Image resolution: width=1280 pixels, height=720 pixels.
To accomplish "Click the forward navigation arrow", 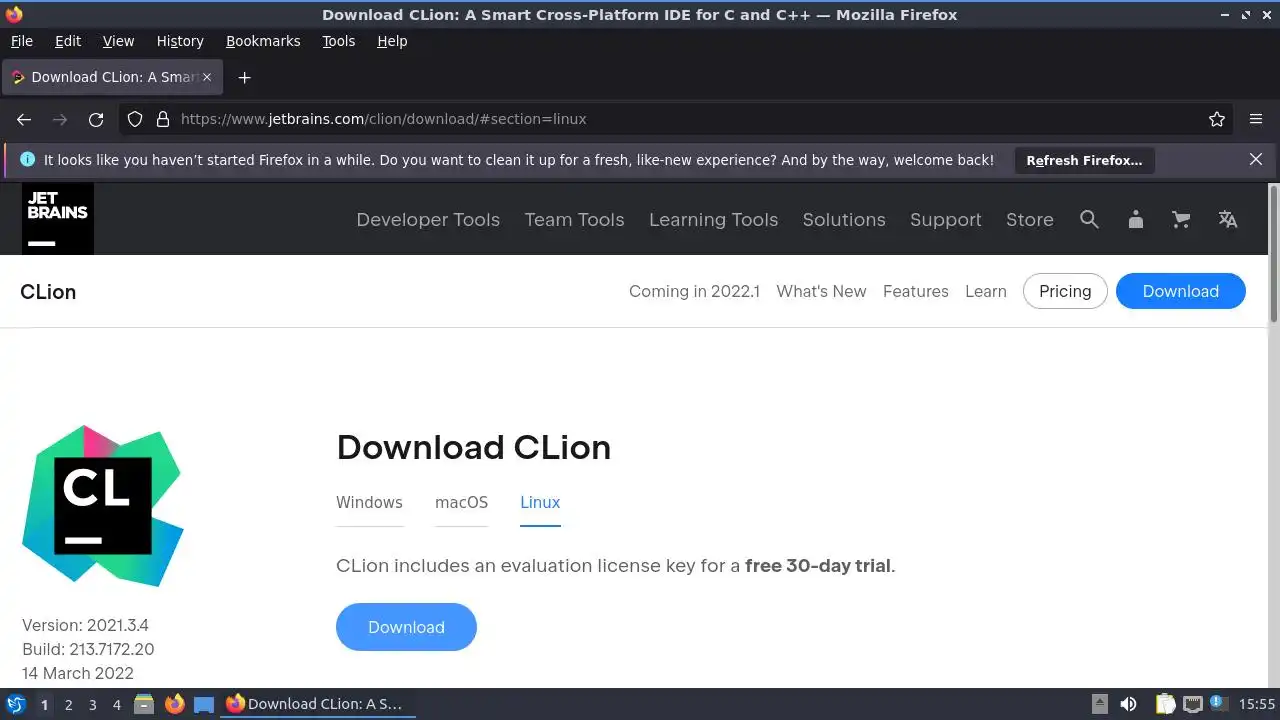I will 60,119.
